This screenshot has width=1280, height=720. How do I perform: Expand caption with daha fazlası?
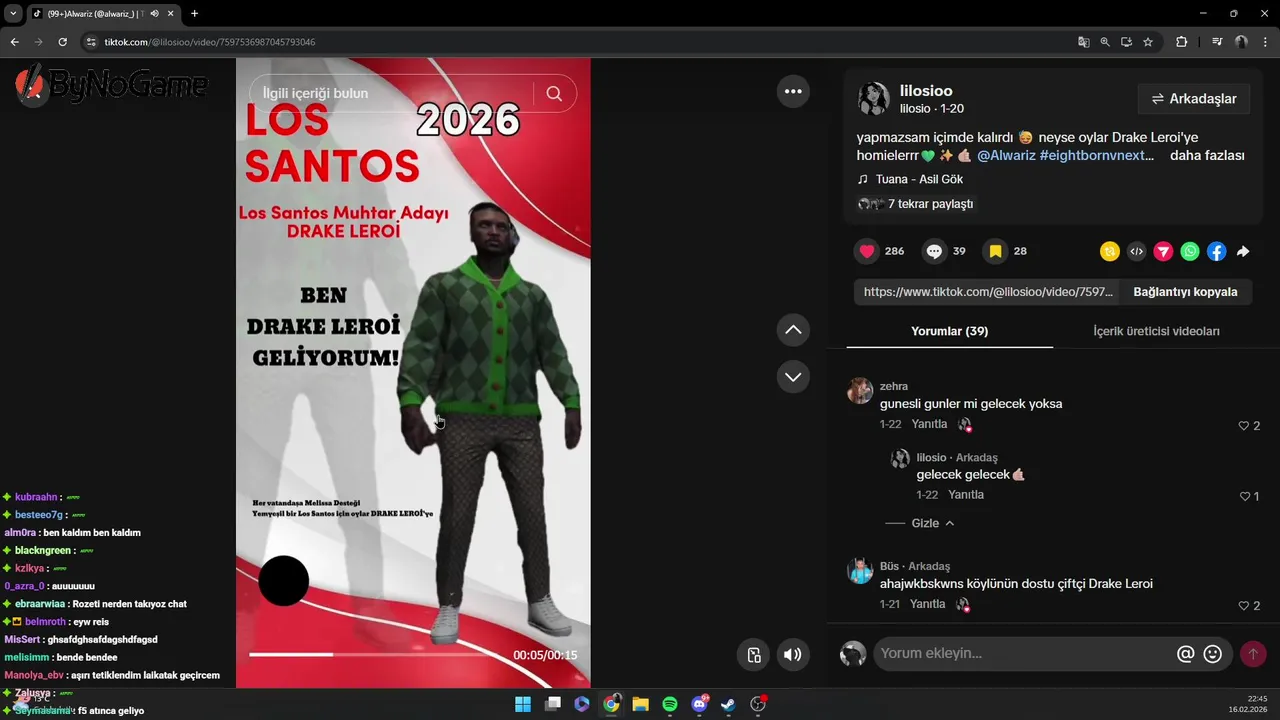[1207, 156]
